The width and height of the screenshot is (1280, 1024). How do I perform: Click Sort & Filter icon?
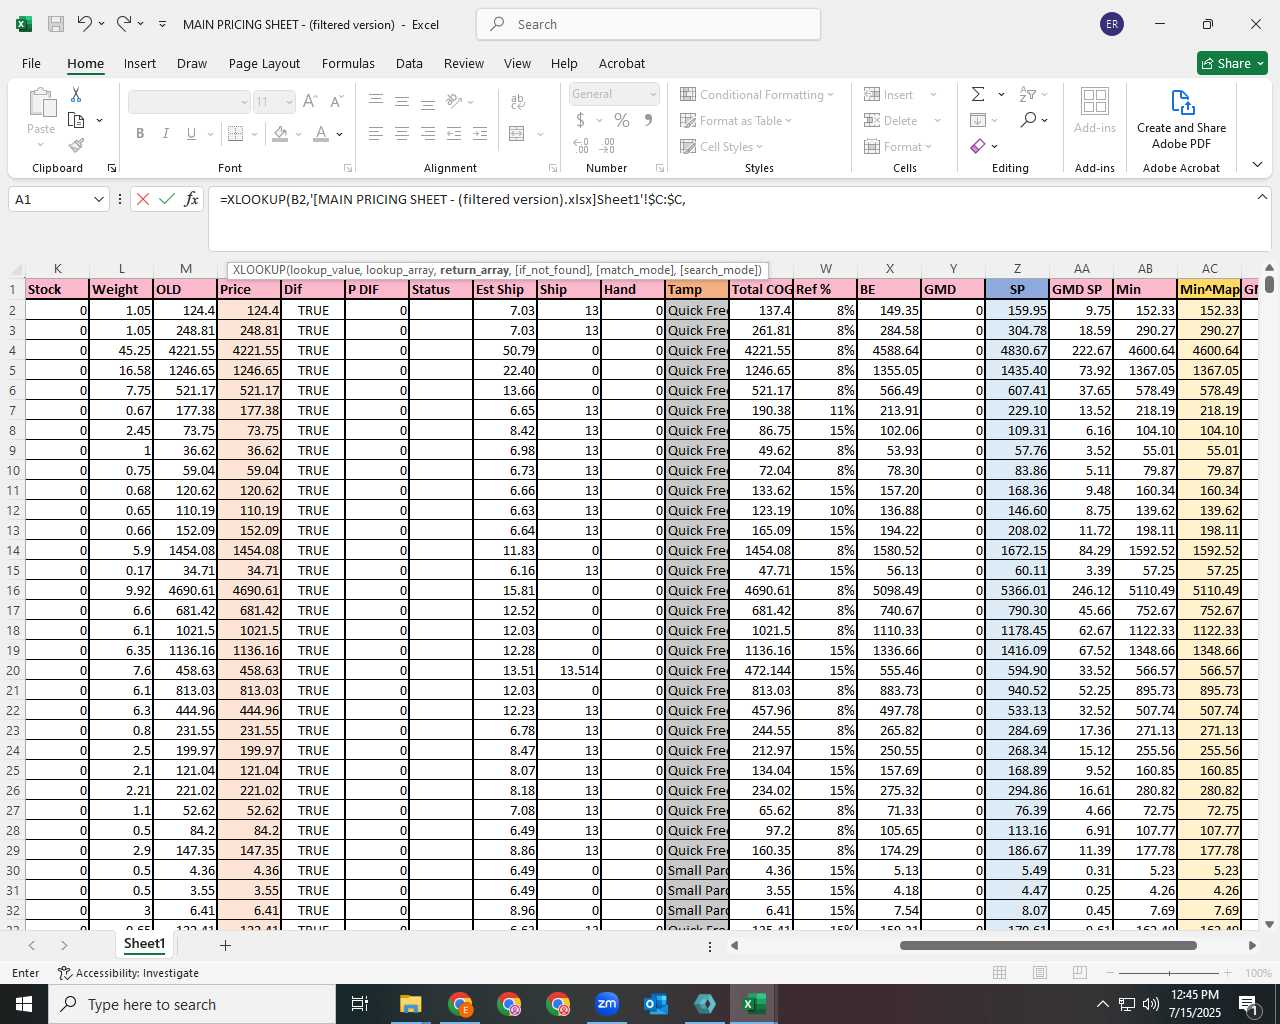pos(1028,94)
